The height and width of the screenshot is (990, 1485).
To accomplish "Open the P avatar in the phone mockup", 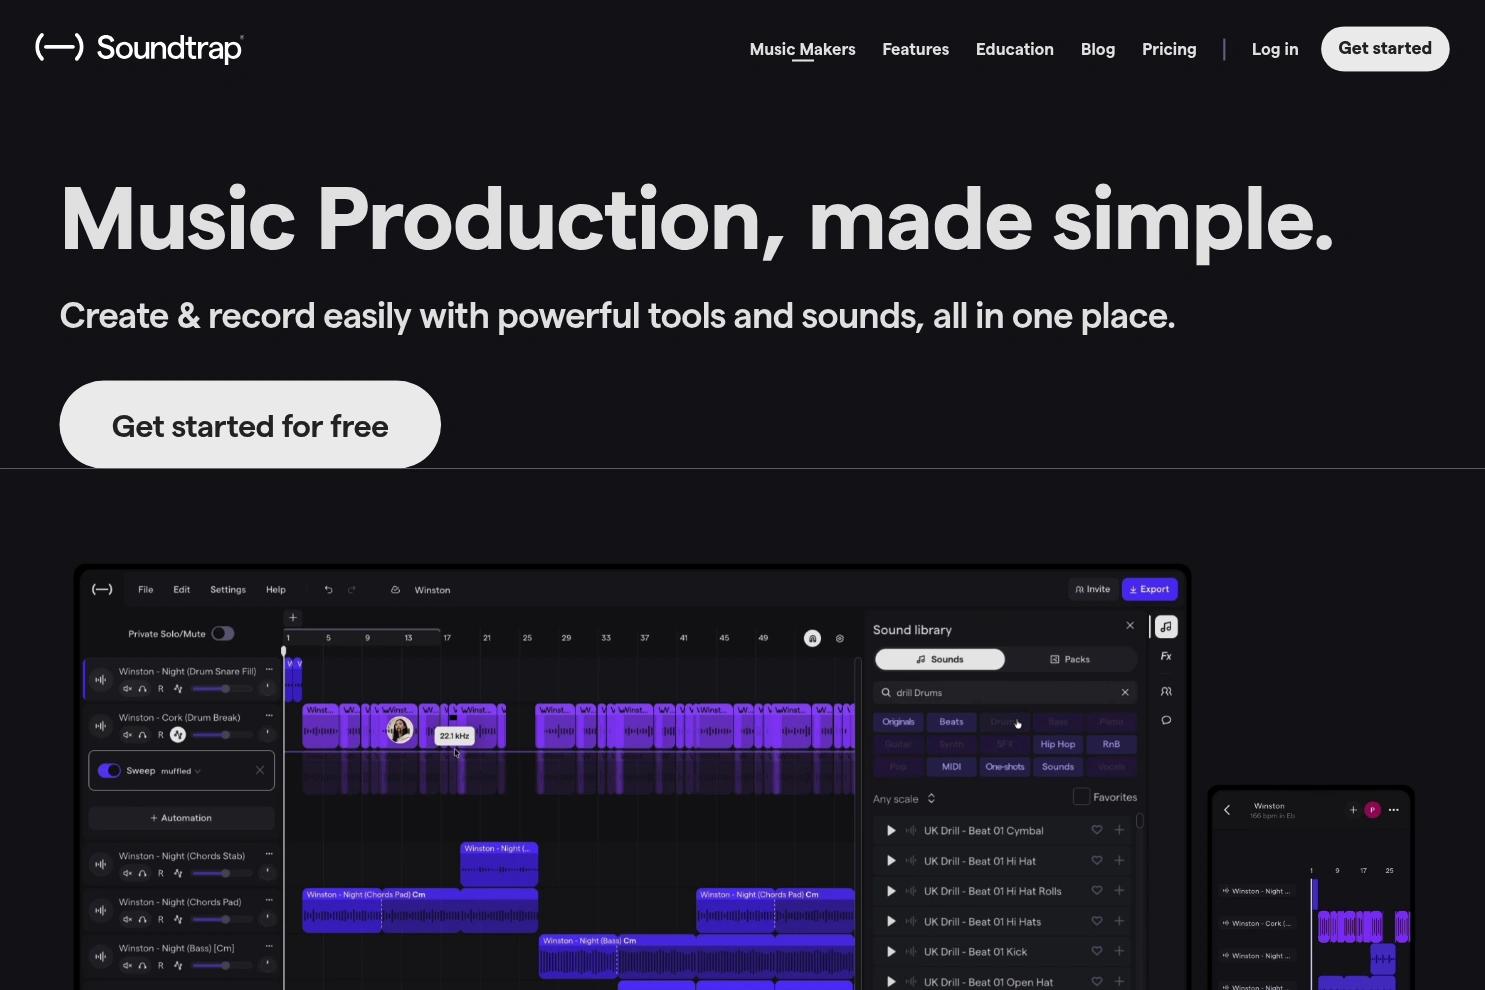I will [1373, 810].
